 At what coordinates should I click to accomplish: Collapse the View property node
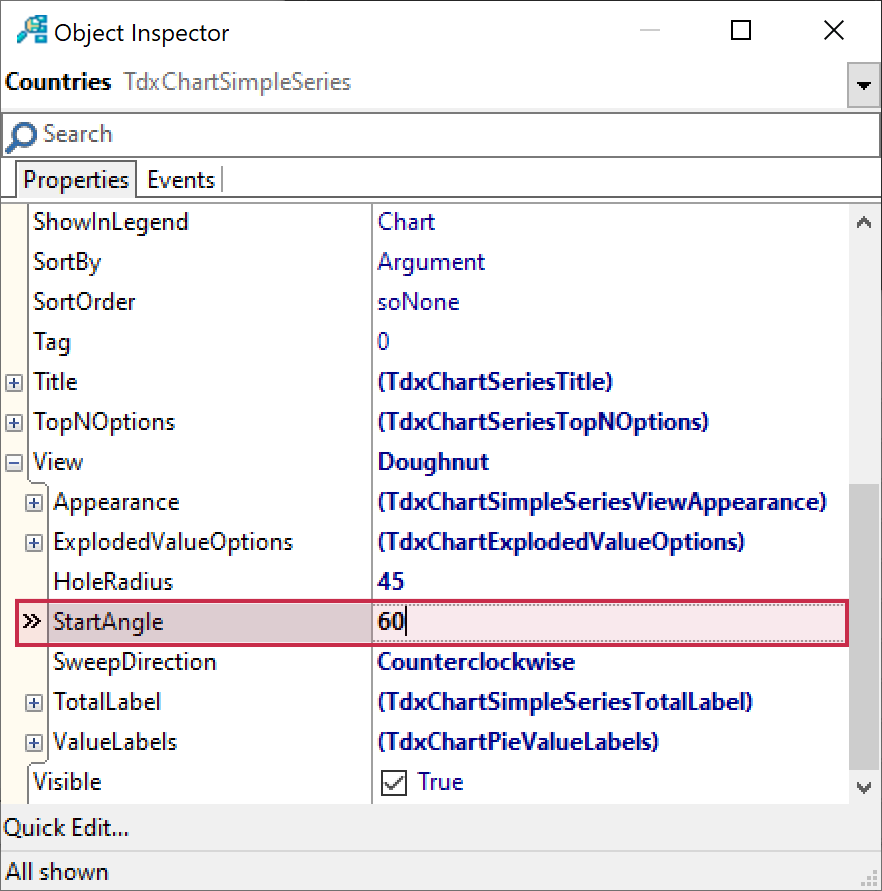14,462
